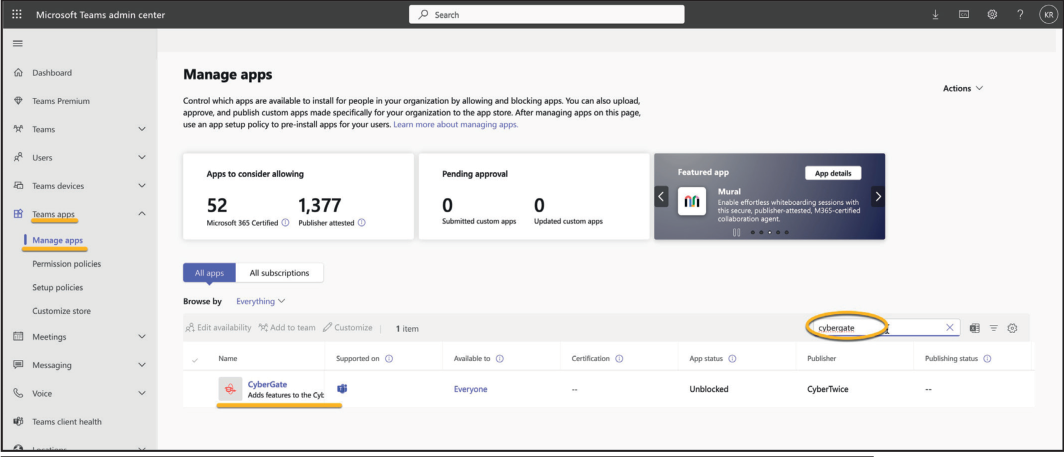Click the App details button
Screen dimensions: 1064x457
tap(832, 172)
